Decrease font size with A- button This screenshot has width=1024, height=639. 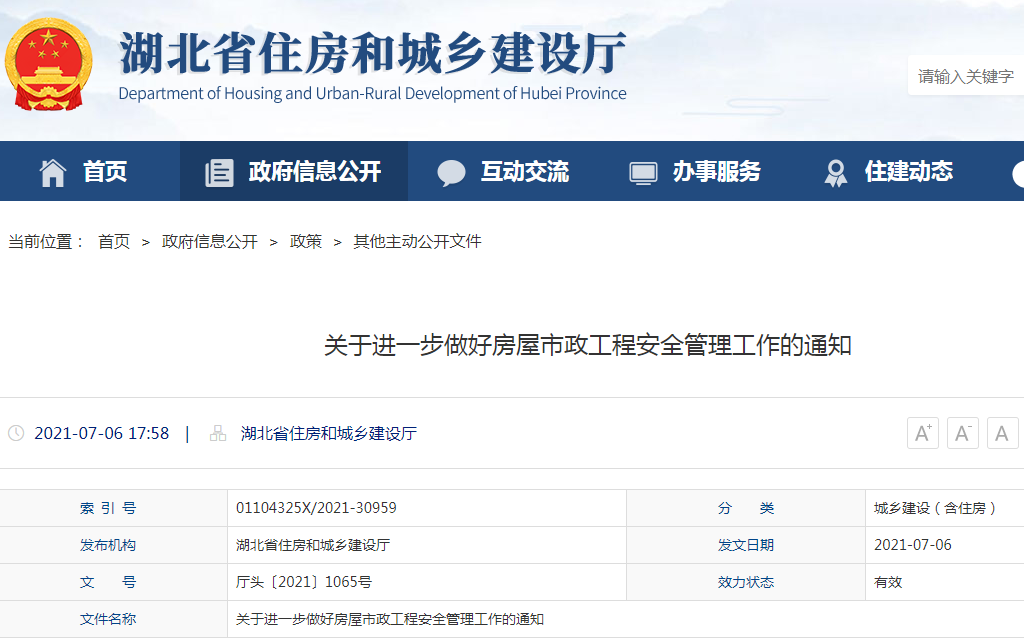tap(963, 433)
